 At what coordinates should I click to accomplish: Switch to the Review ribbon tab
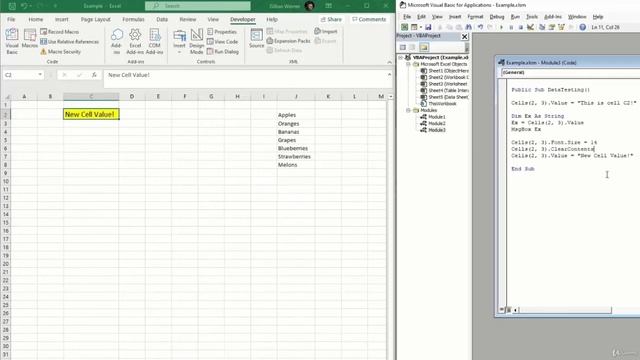pyautogui.click(x=188, y=19)
